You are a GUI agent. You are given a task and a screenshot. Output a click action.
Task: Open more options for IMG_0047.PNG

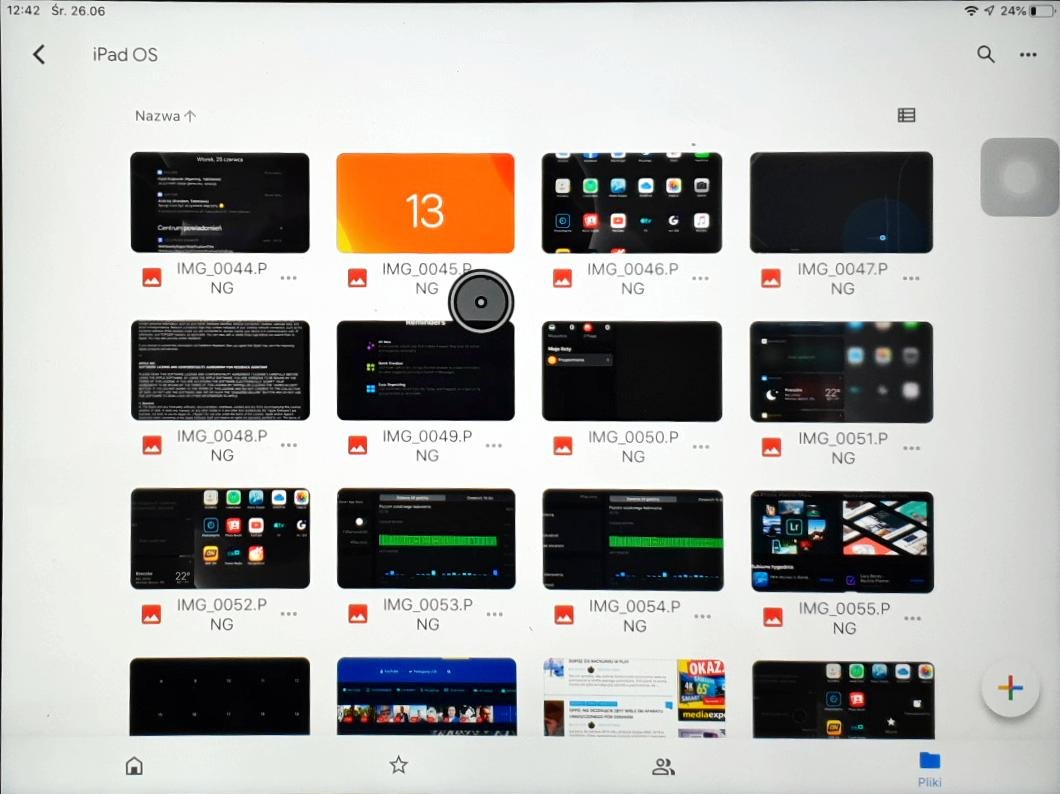(911, 278)
